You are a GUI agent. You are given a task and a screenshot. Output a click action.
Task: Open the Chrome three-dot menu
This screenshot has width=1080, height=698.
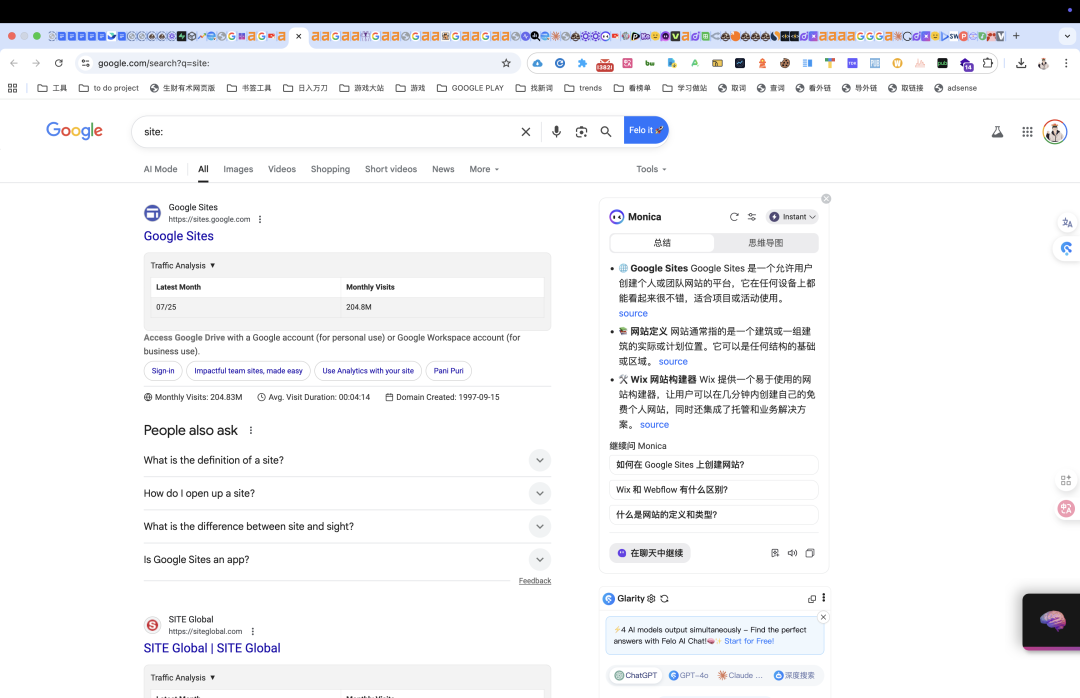[x=1066, y=63]
